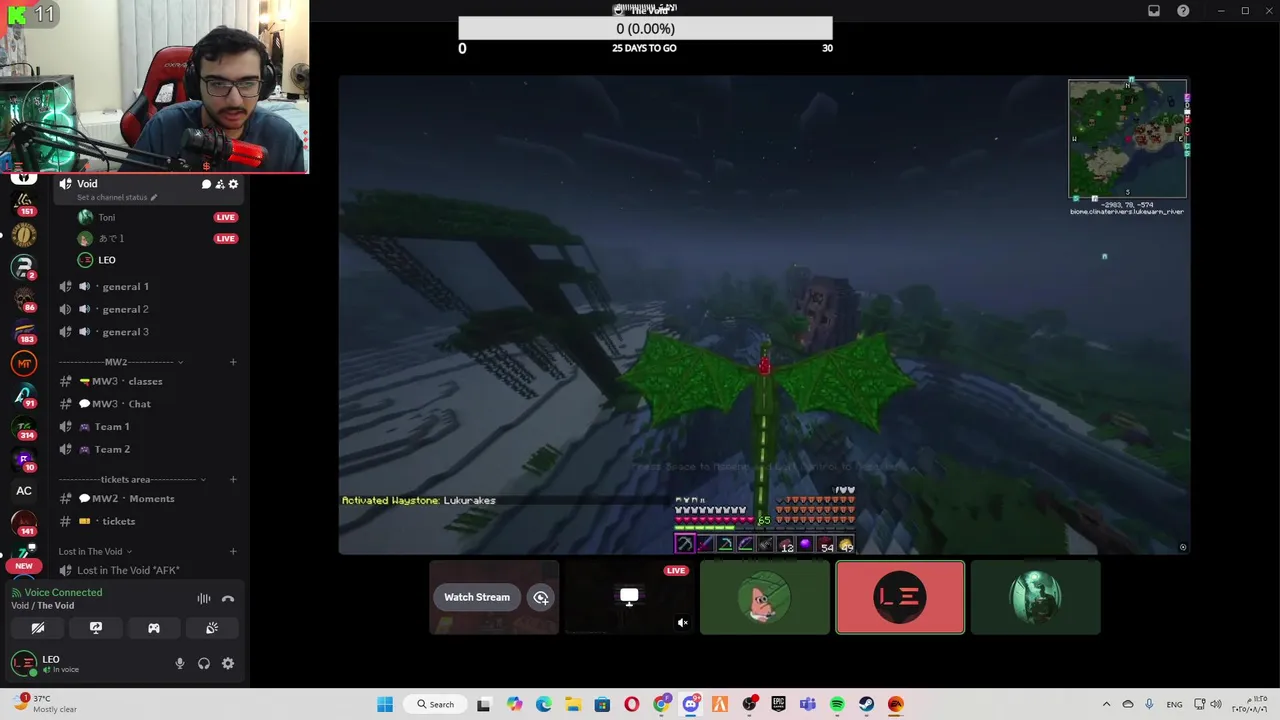Click Watch Stream button
Viewport: 1280px width, 720px height.
[x=477, y=597]
